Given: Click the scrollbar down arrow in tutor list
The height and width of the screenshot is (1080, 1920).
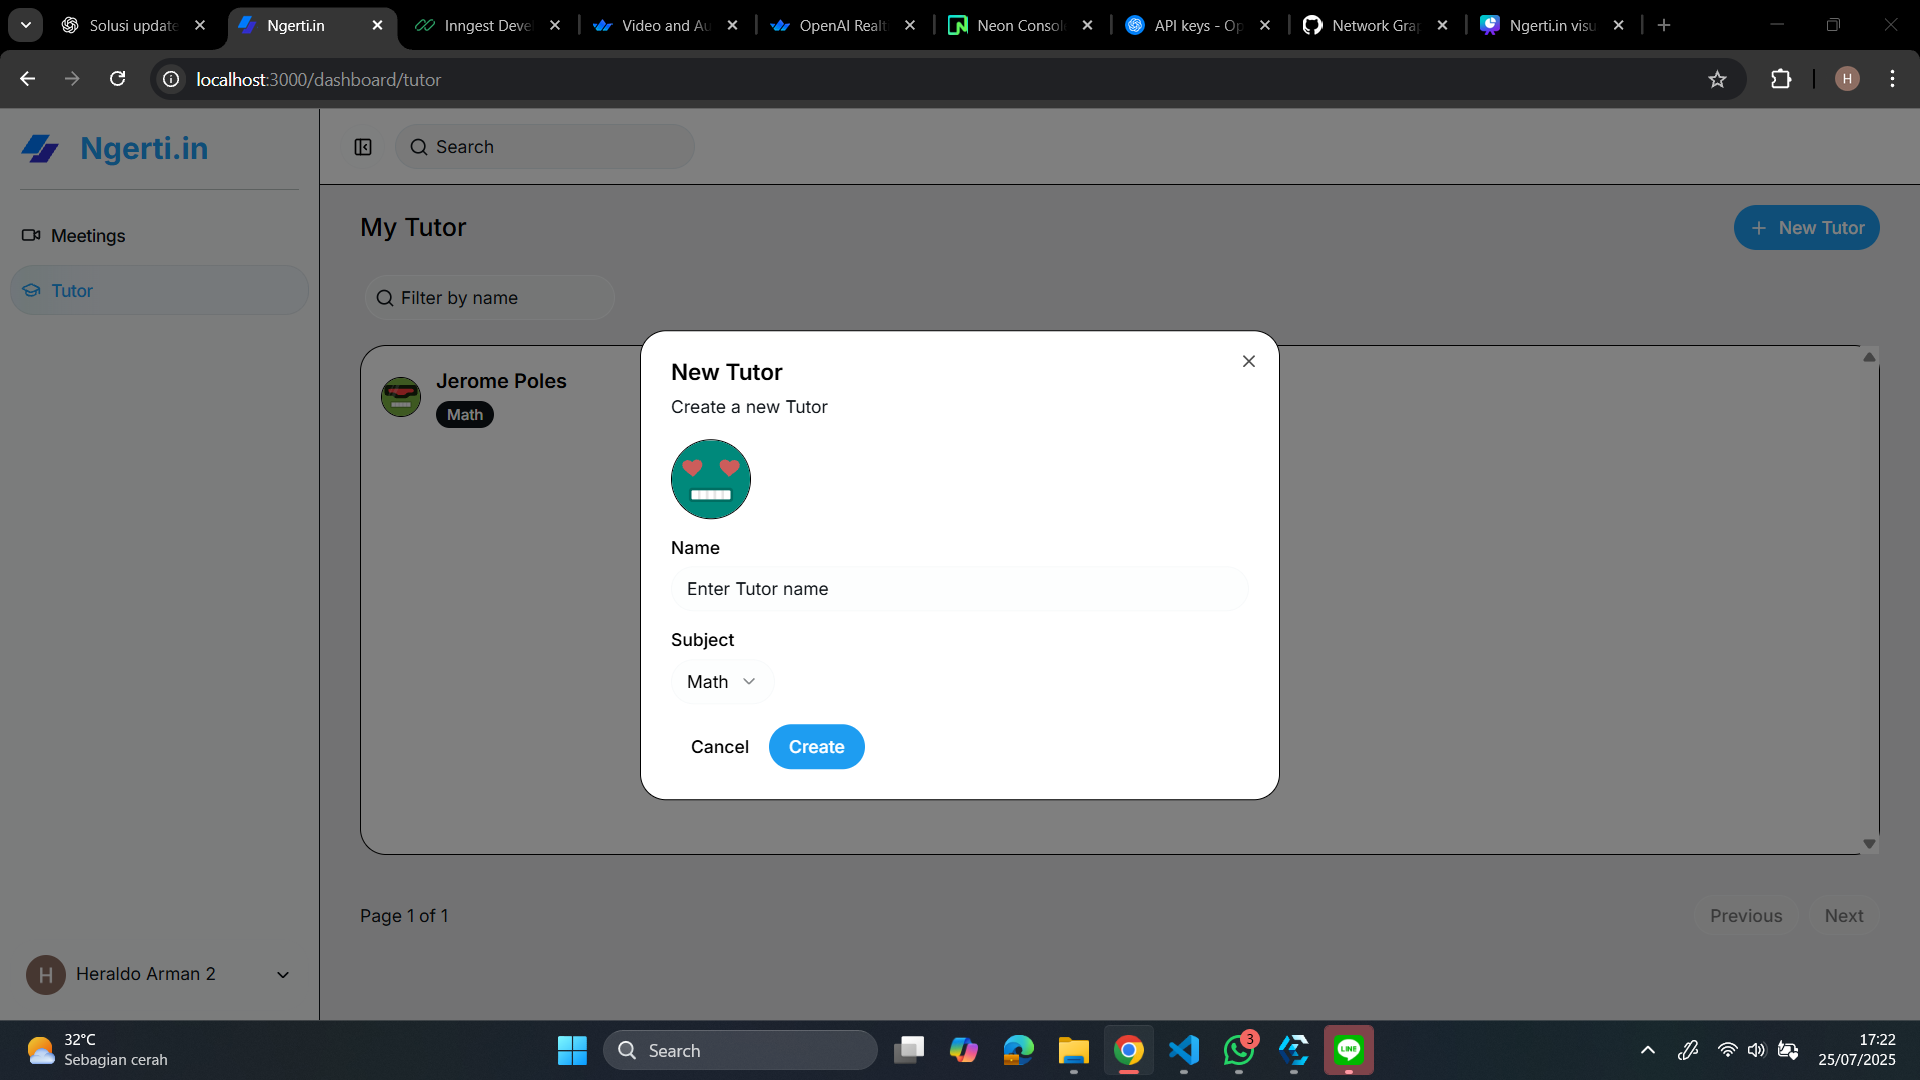Looking at the screenshot, I should [1869, 844].
